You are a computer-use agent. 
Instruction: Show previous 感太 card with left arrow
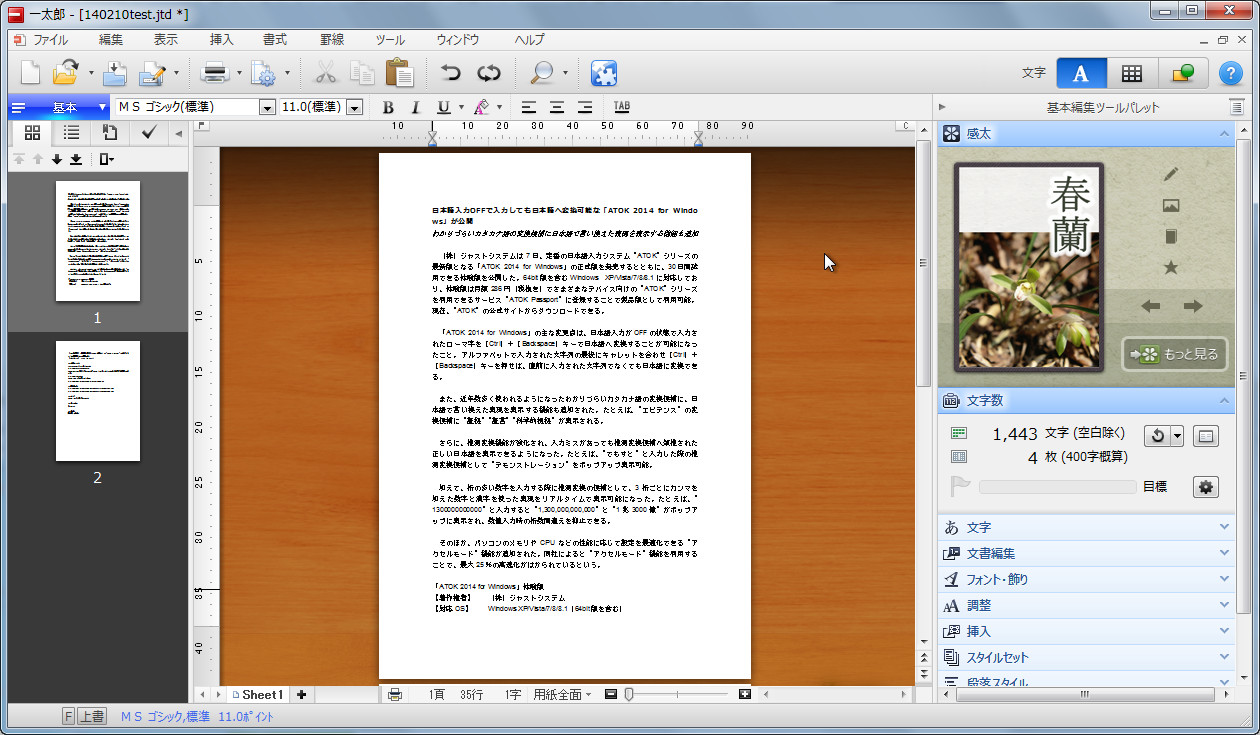1151,306
